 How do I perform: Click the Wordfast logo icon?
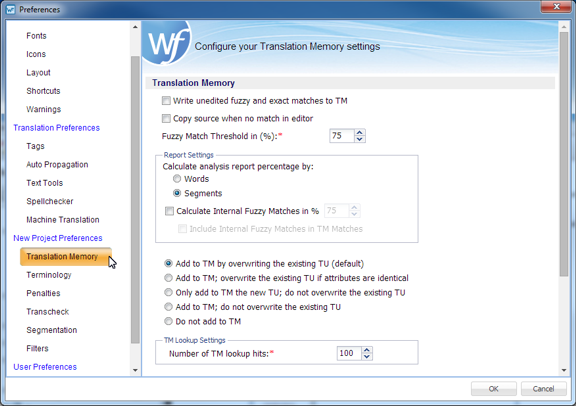coord(167,43)
